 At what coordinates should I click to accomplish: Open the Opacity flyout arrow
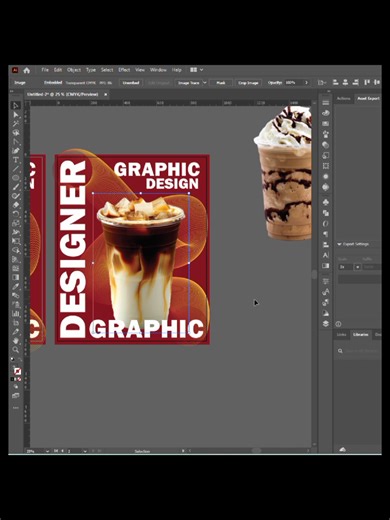tap(306, 83)
